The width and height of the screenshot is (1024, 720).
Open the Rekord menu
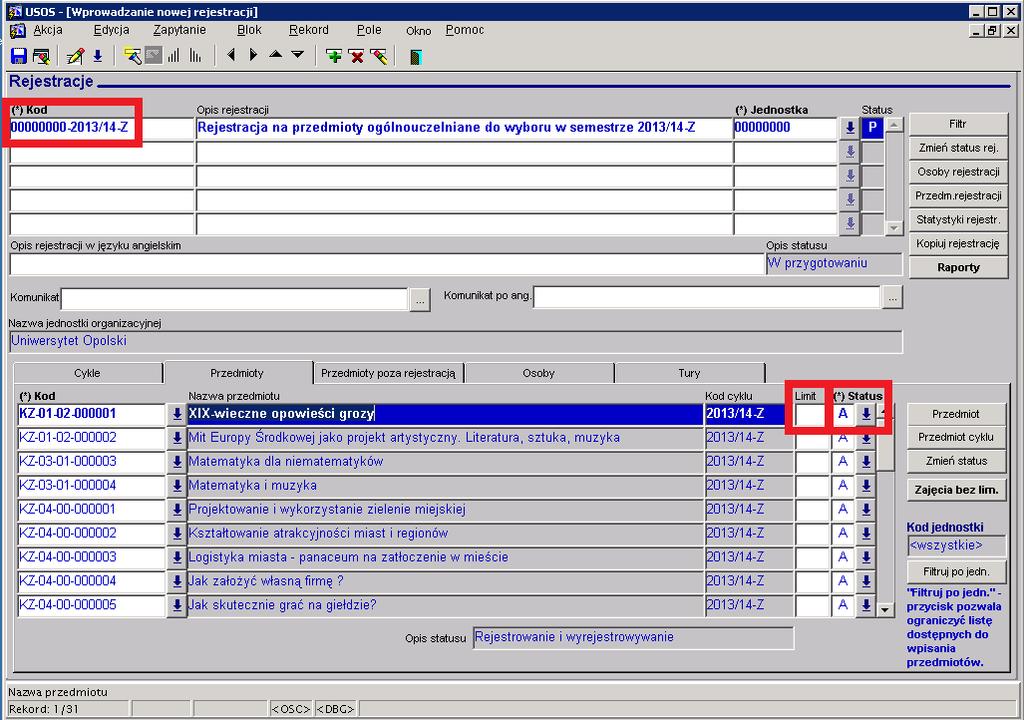(308, 30)
